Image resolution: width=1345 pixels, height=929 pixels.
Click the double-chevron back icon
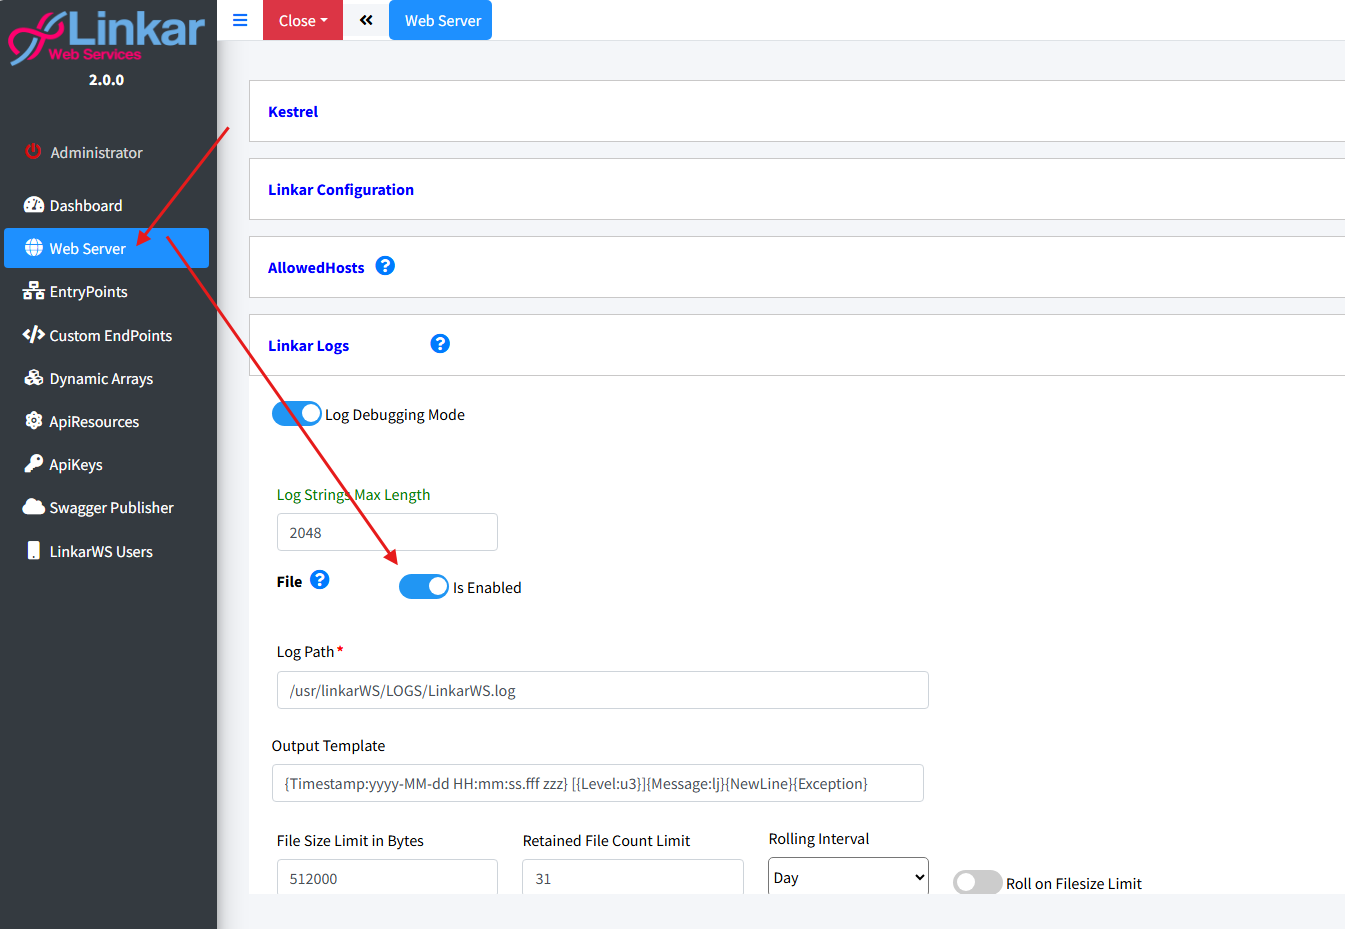tap(366, 20)
